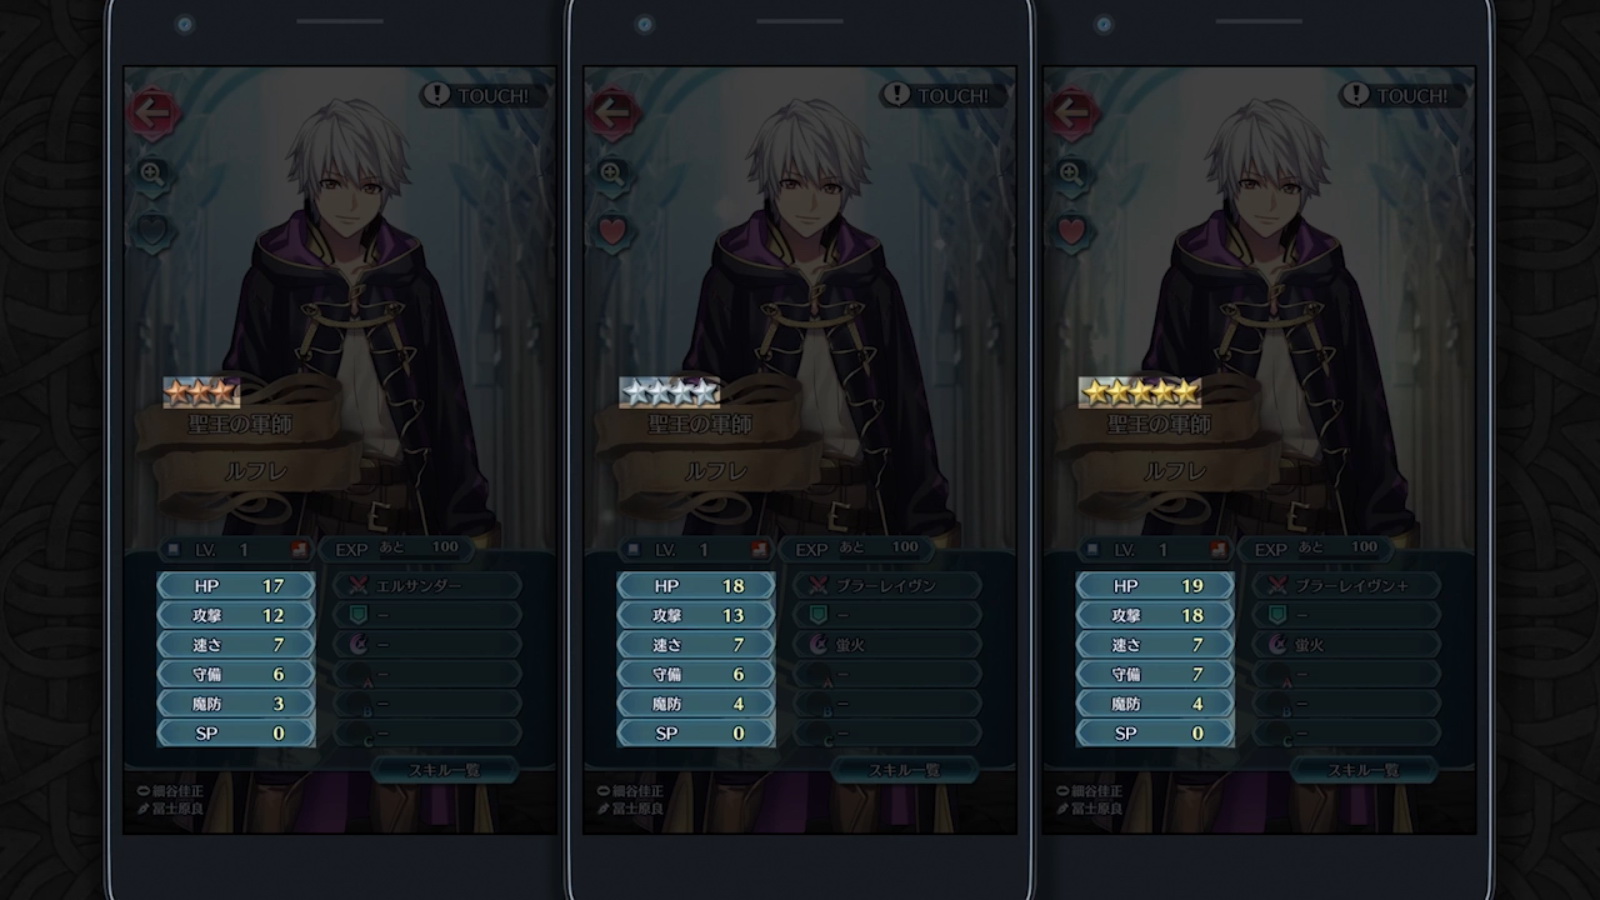Tap the back arrow on right phone

pos(1071,112)
